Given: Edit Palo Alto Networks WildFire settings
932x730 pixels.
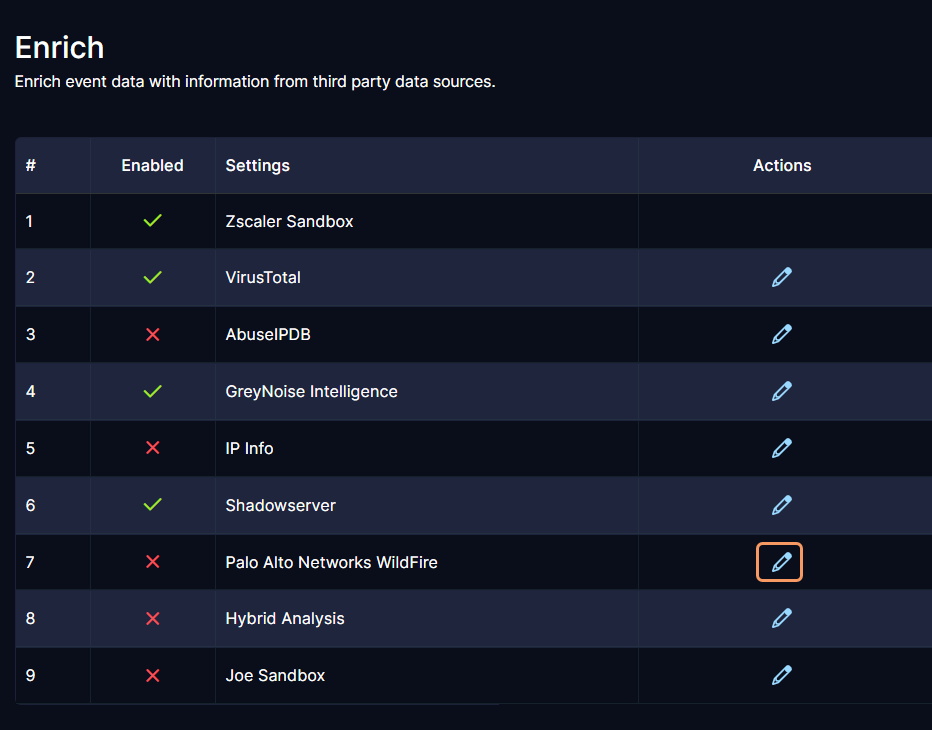Looking at the screenshot, I should pyautogui.click(x=780, y=562).
